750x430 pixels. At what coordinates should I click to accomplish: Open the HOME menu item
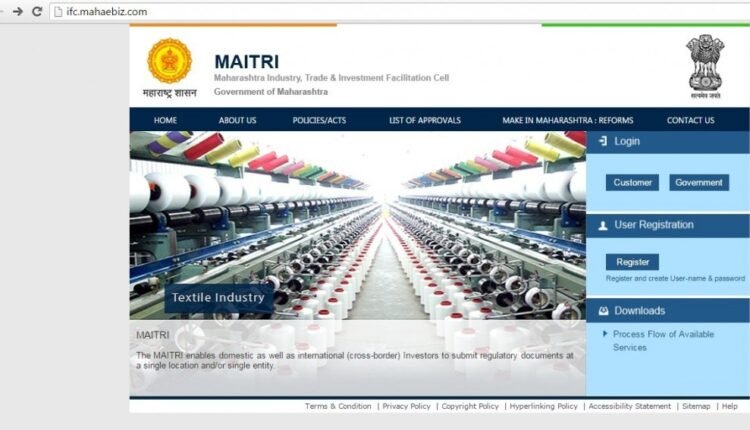pos(165,120)
